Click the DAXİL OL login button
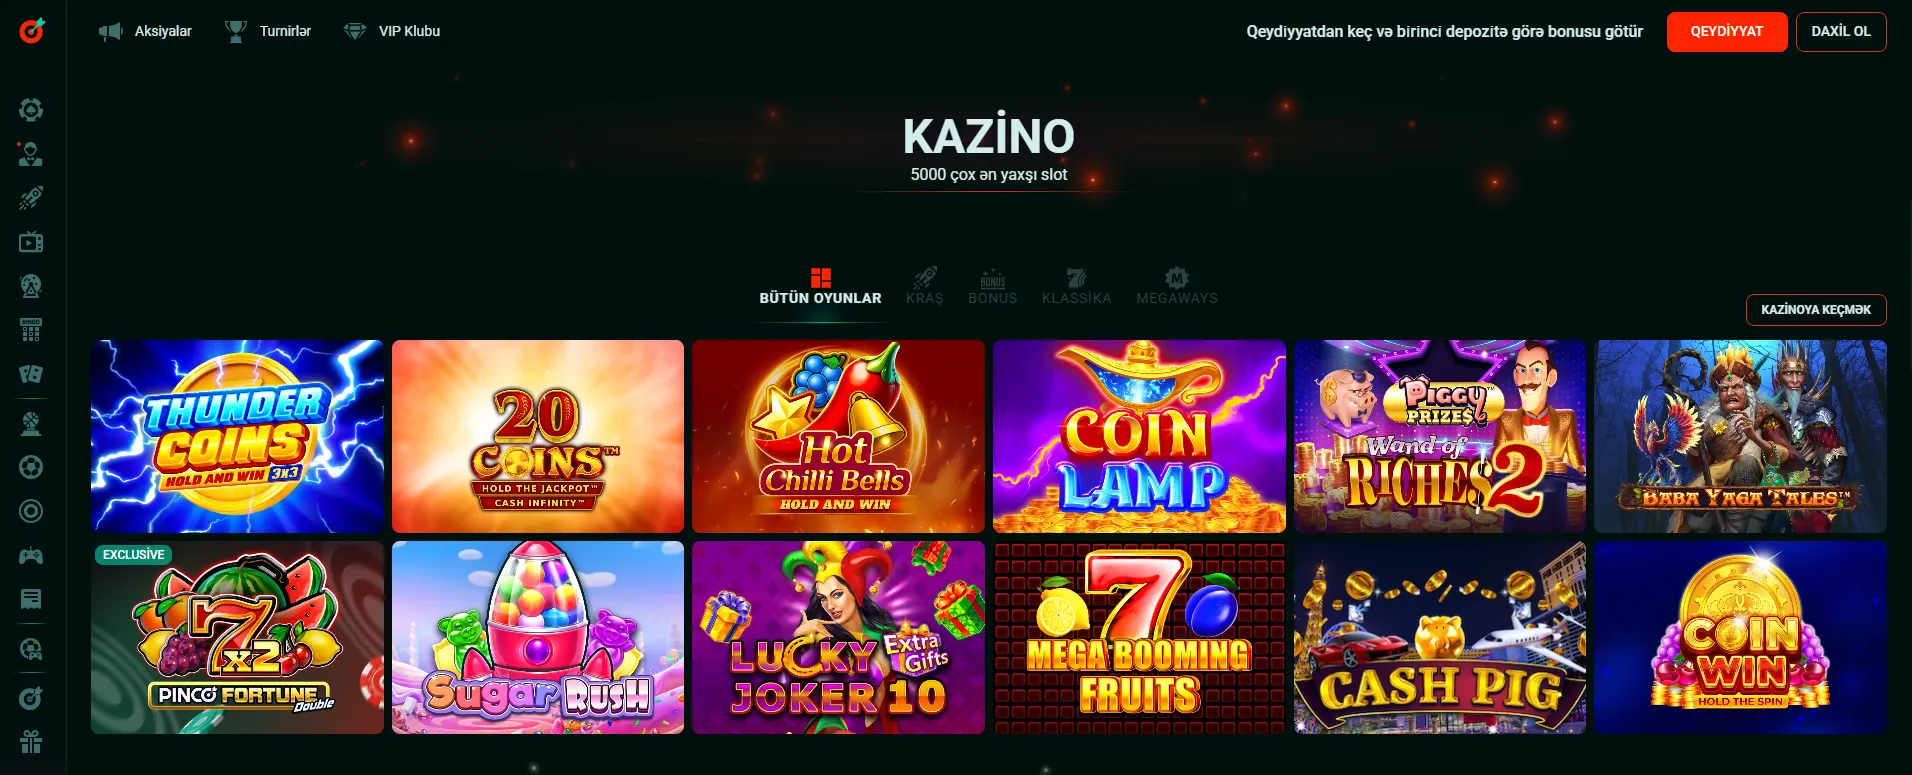 [1841, 32]
